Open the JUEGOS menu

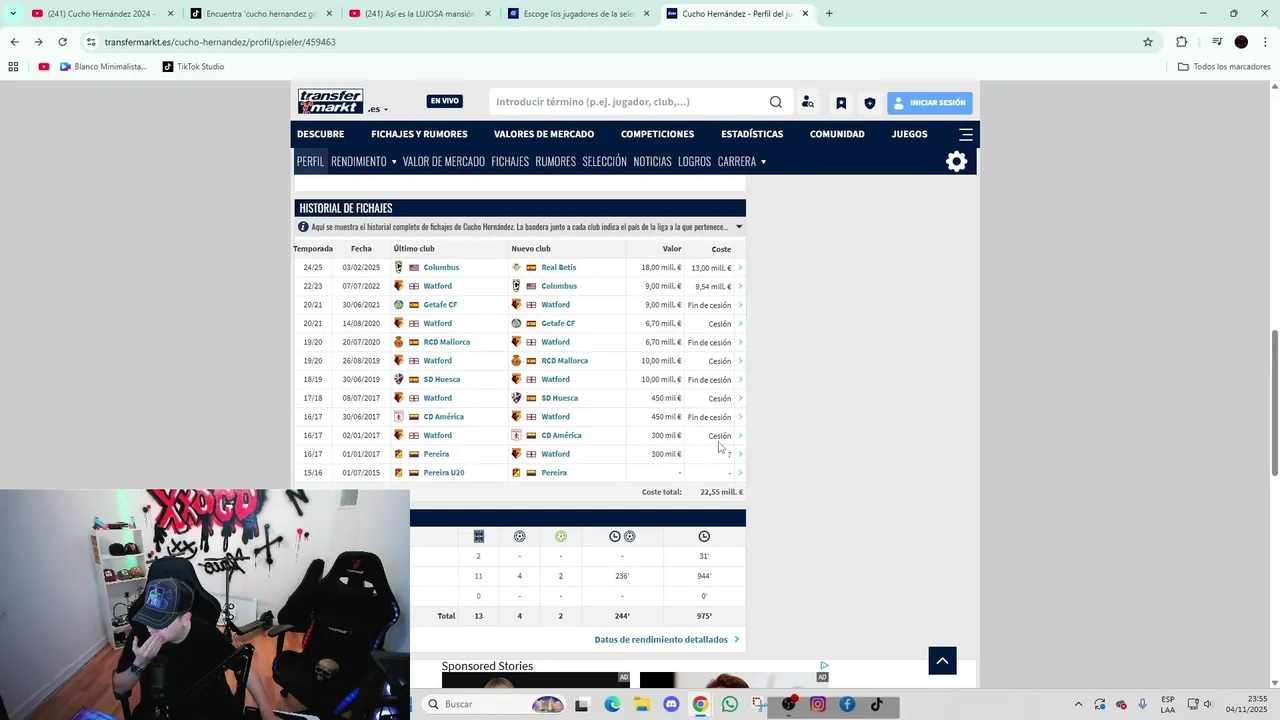[909, 134]
